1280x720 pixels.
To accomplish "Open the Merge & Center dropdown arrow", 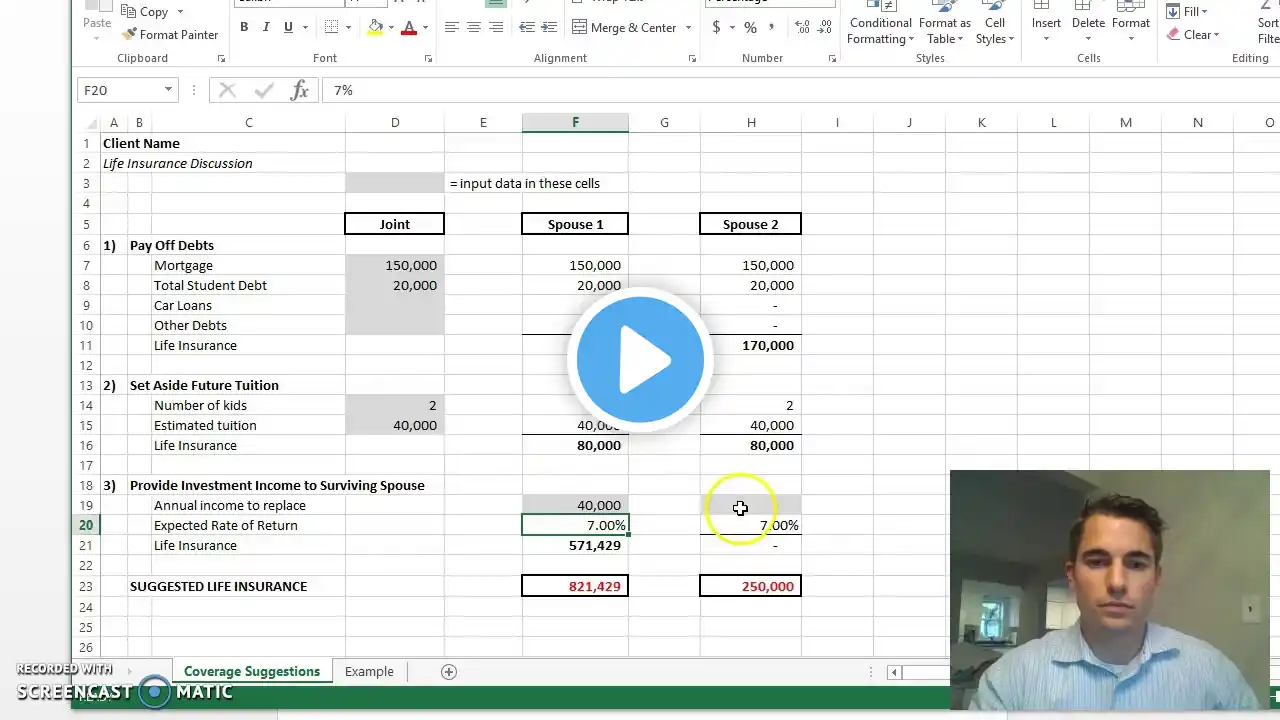I will coord(689,28).
